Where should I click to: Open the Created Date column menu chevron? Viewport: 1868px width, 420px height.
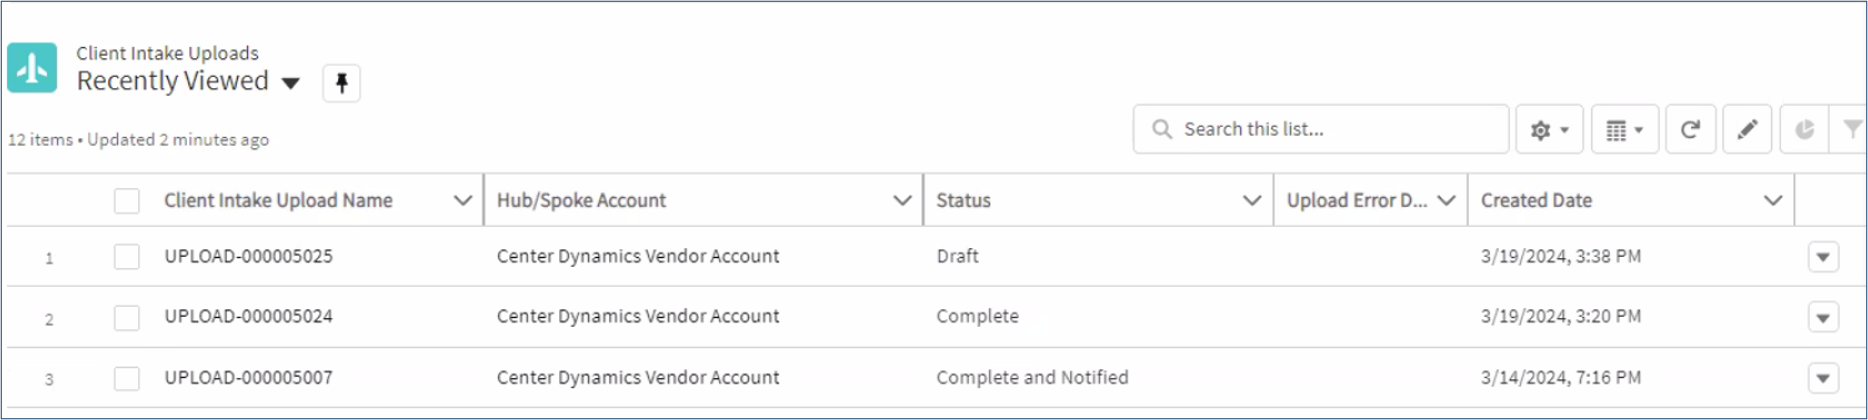click(x=1773, y=201)
